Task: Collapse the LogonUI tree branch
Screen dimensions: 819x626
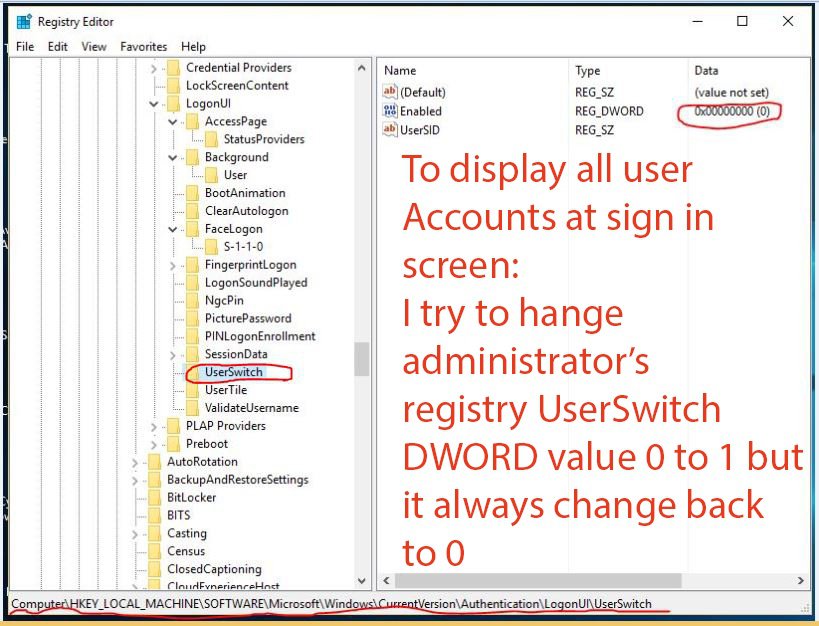Action: click(x=152, y=103)
